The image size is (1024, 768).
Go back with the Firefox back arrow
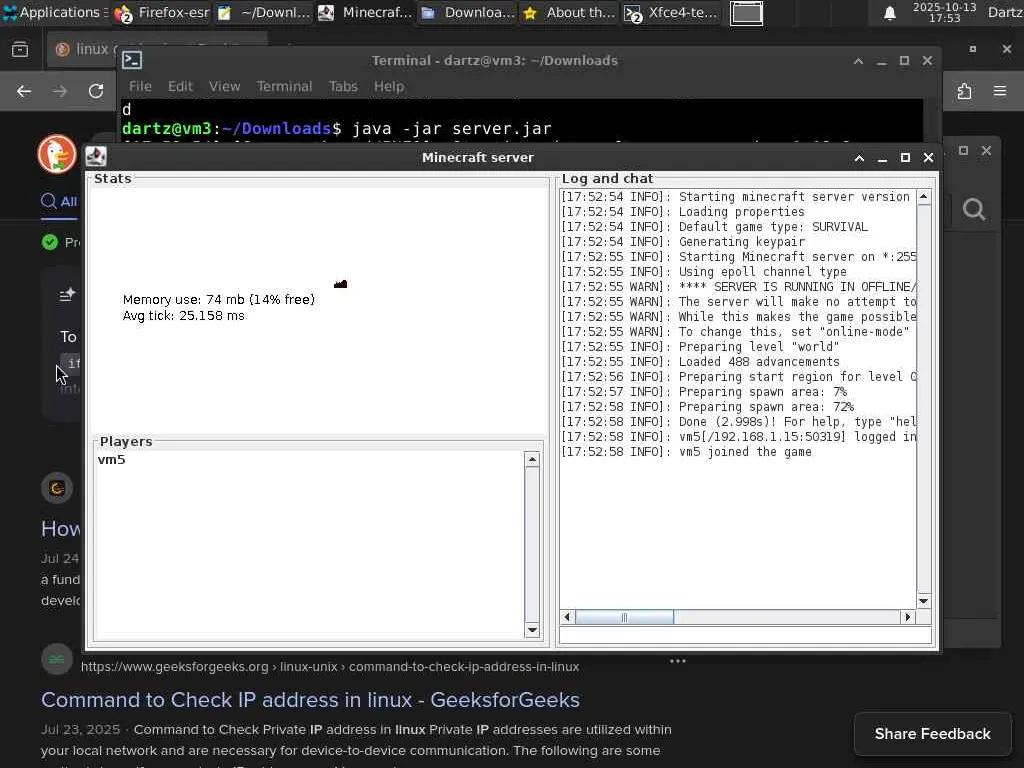(24, 91)
